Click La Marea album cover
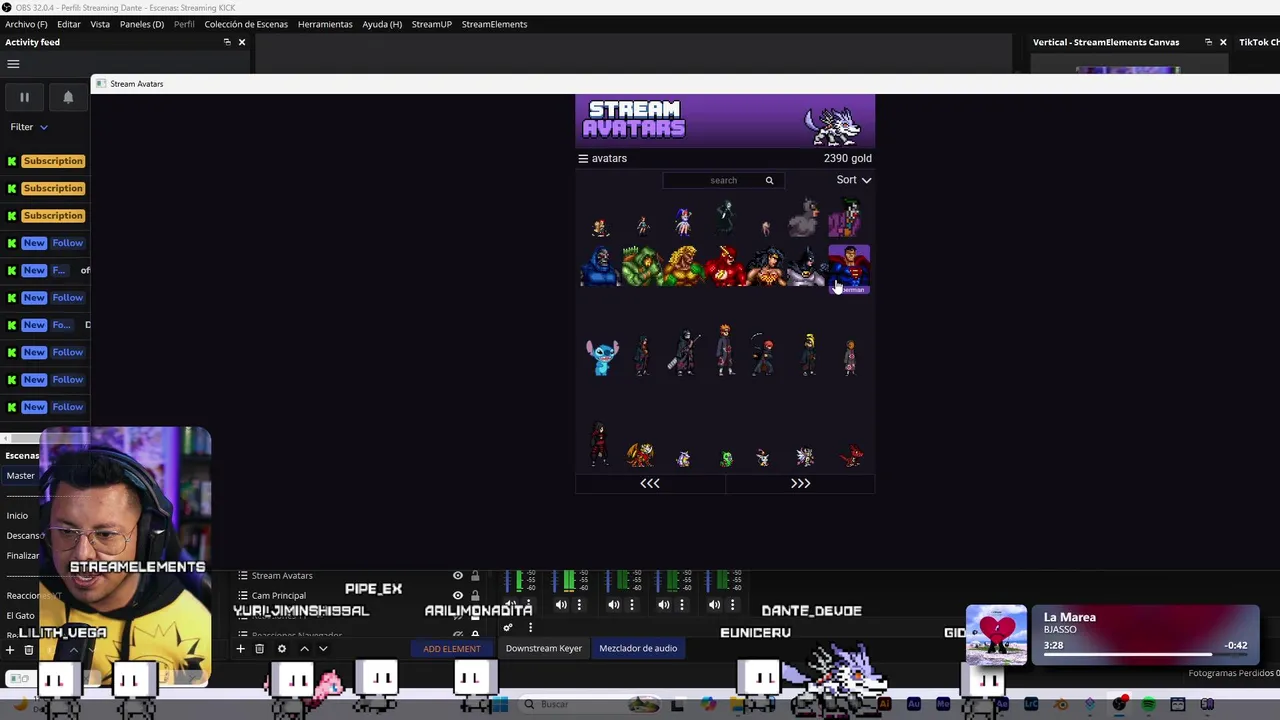 996,634
